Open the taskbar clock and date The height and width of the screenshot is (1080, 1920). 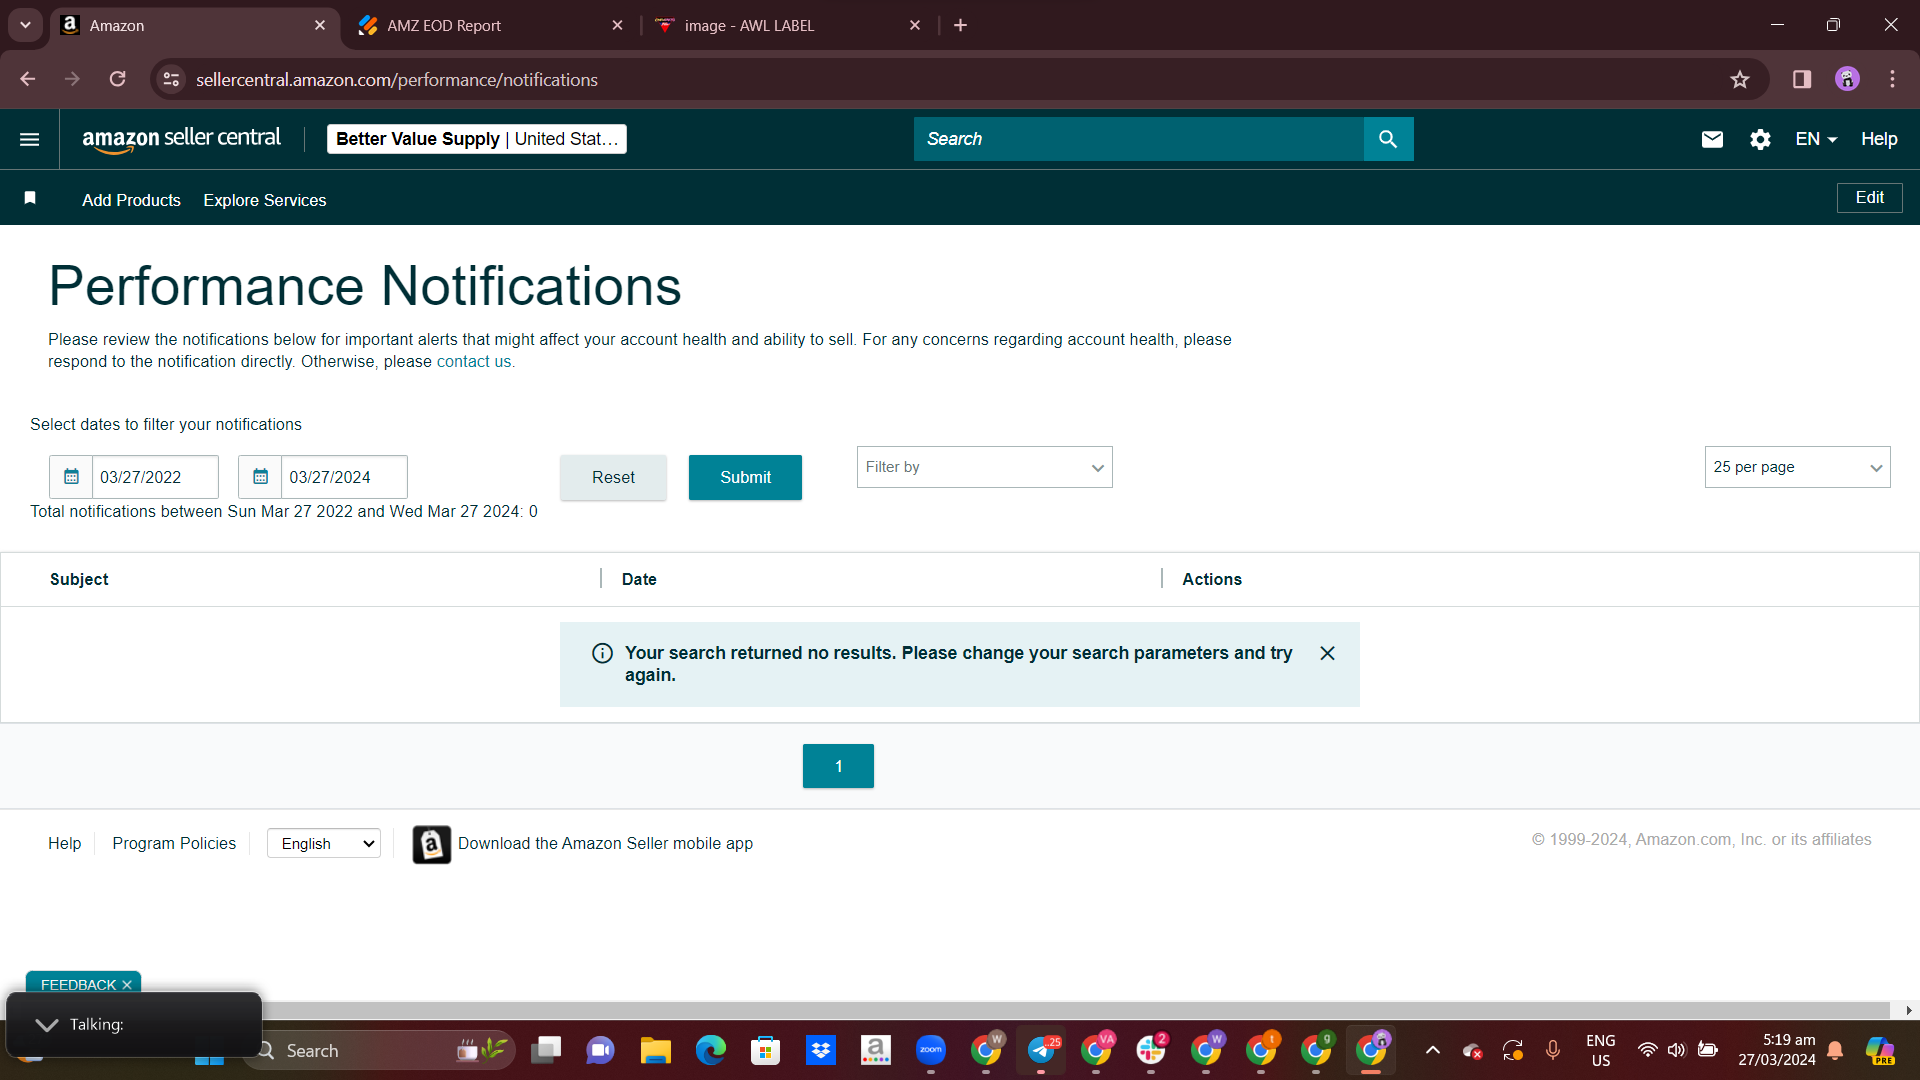(x=1776, y=1050)
